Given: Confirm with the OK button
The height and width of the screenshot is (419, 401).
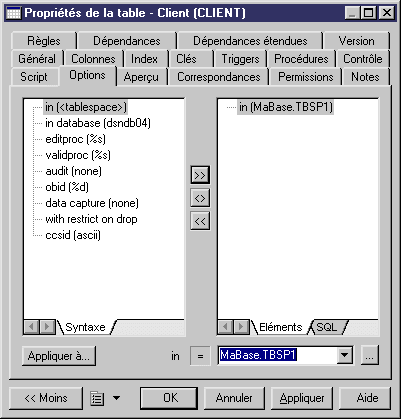Looking at the screenshot, I should (x=169, y=398).
